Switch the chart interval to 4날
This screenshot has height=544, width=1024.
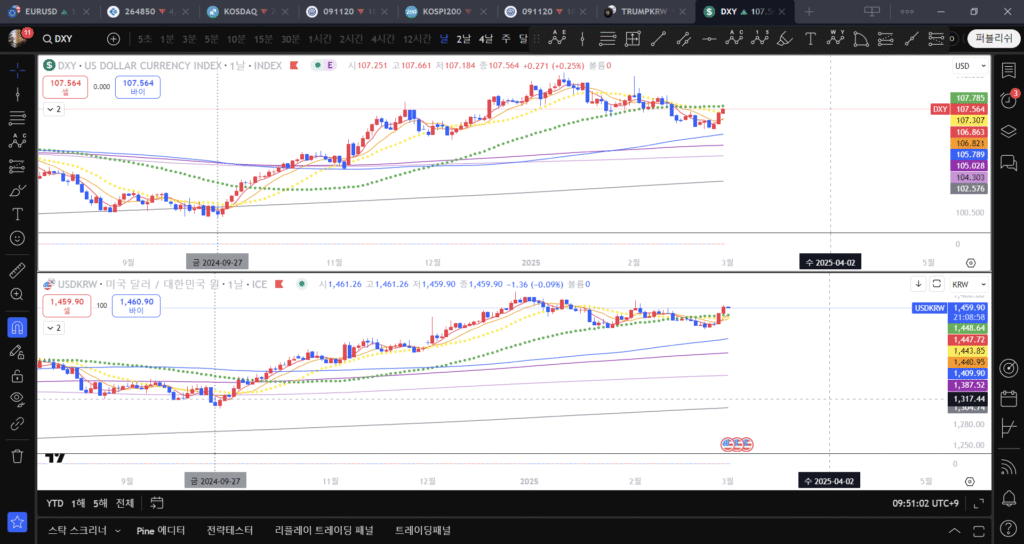tap(486, 39)
